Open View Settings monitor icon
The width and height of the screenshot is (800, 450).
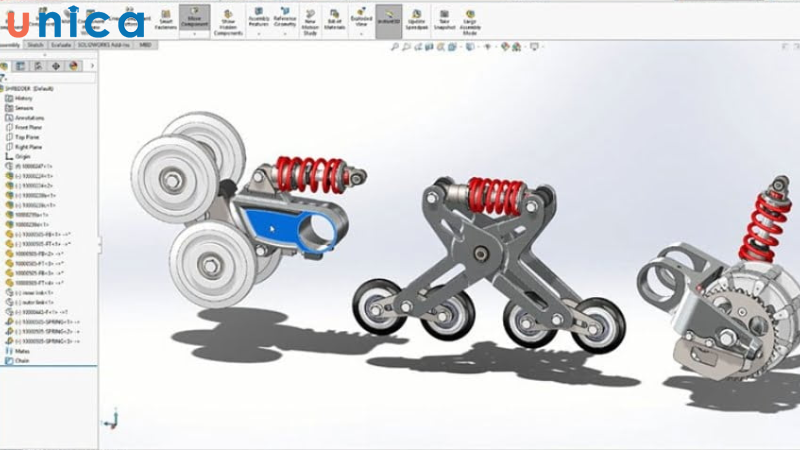tap(534, 47)
